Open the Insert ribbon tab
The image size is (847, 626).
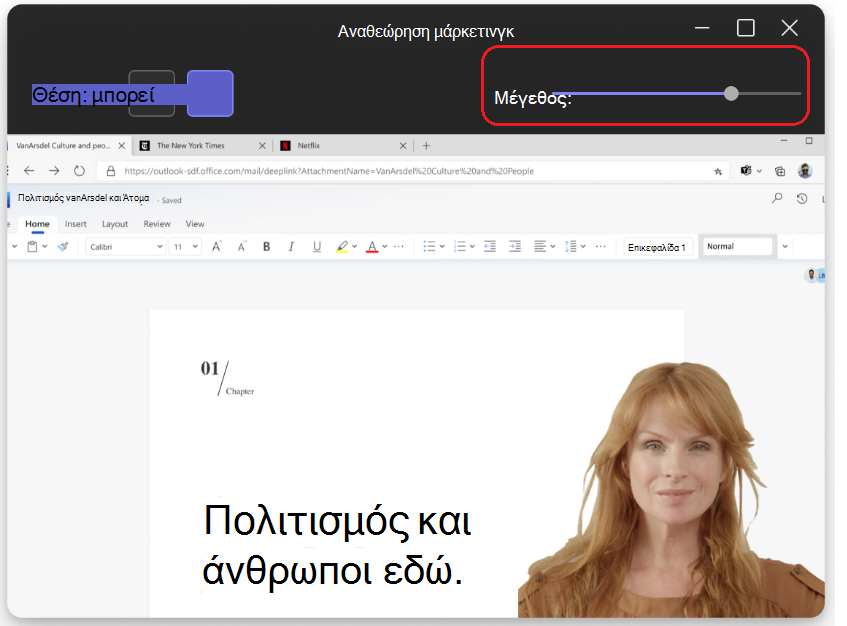tap(76, 224)
